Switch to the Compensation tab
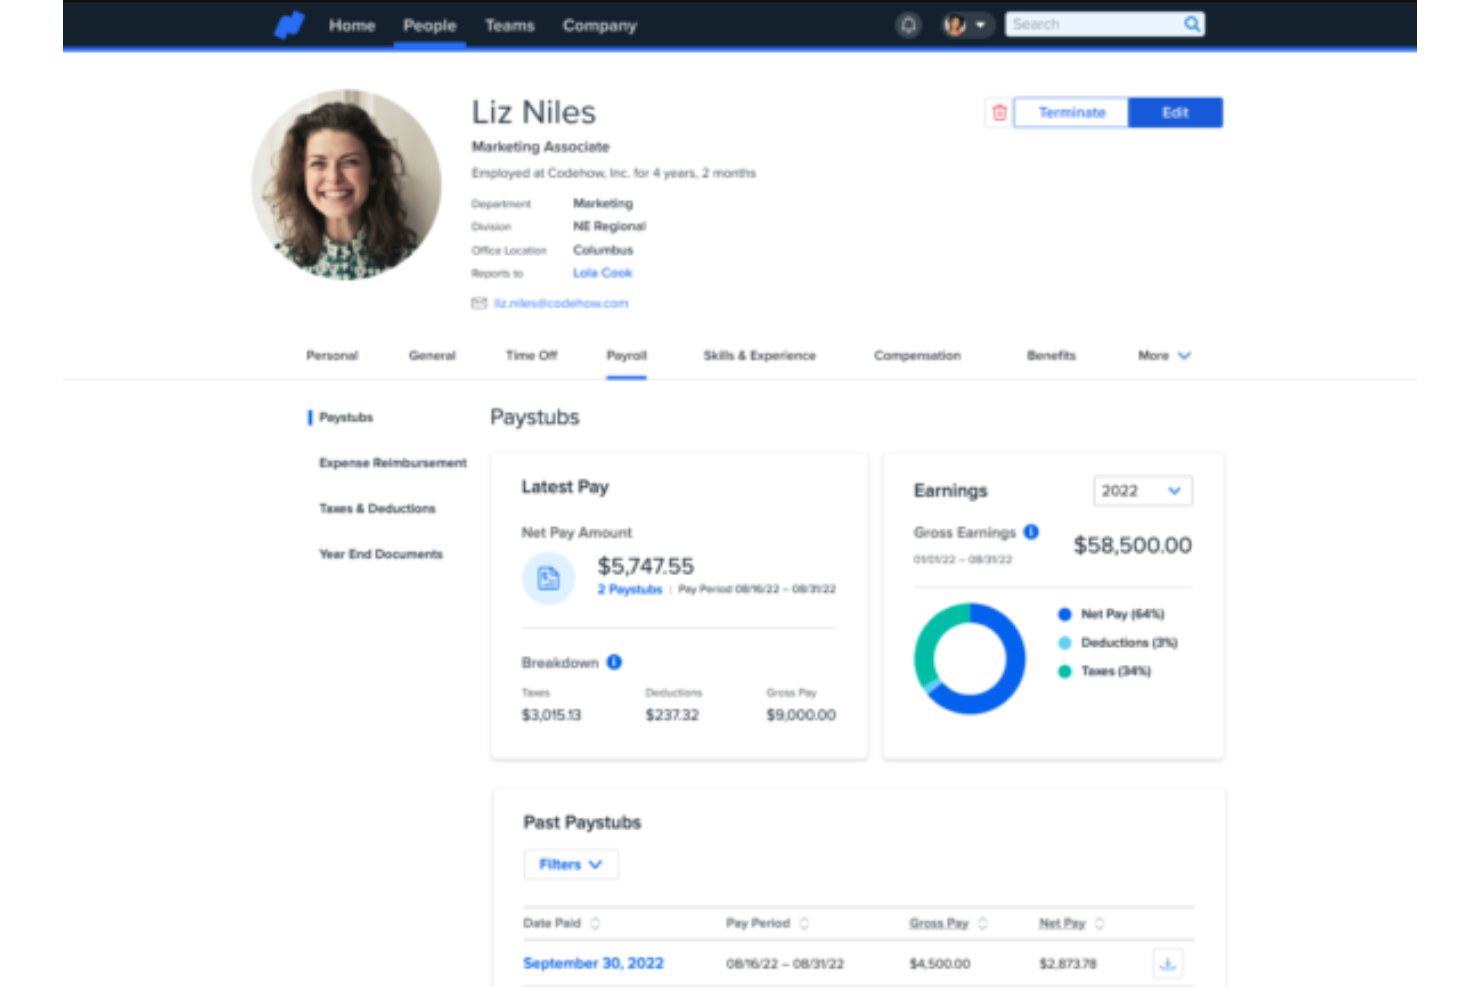Image resolution: width=1480 pixels, height=987 pixels. point(917,356)
